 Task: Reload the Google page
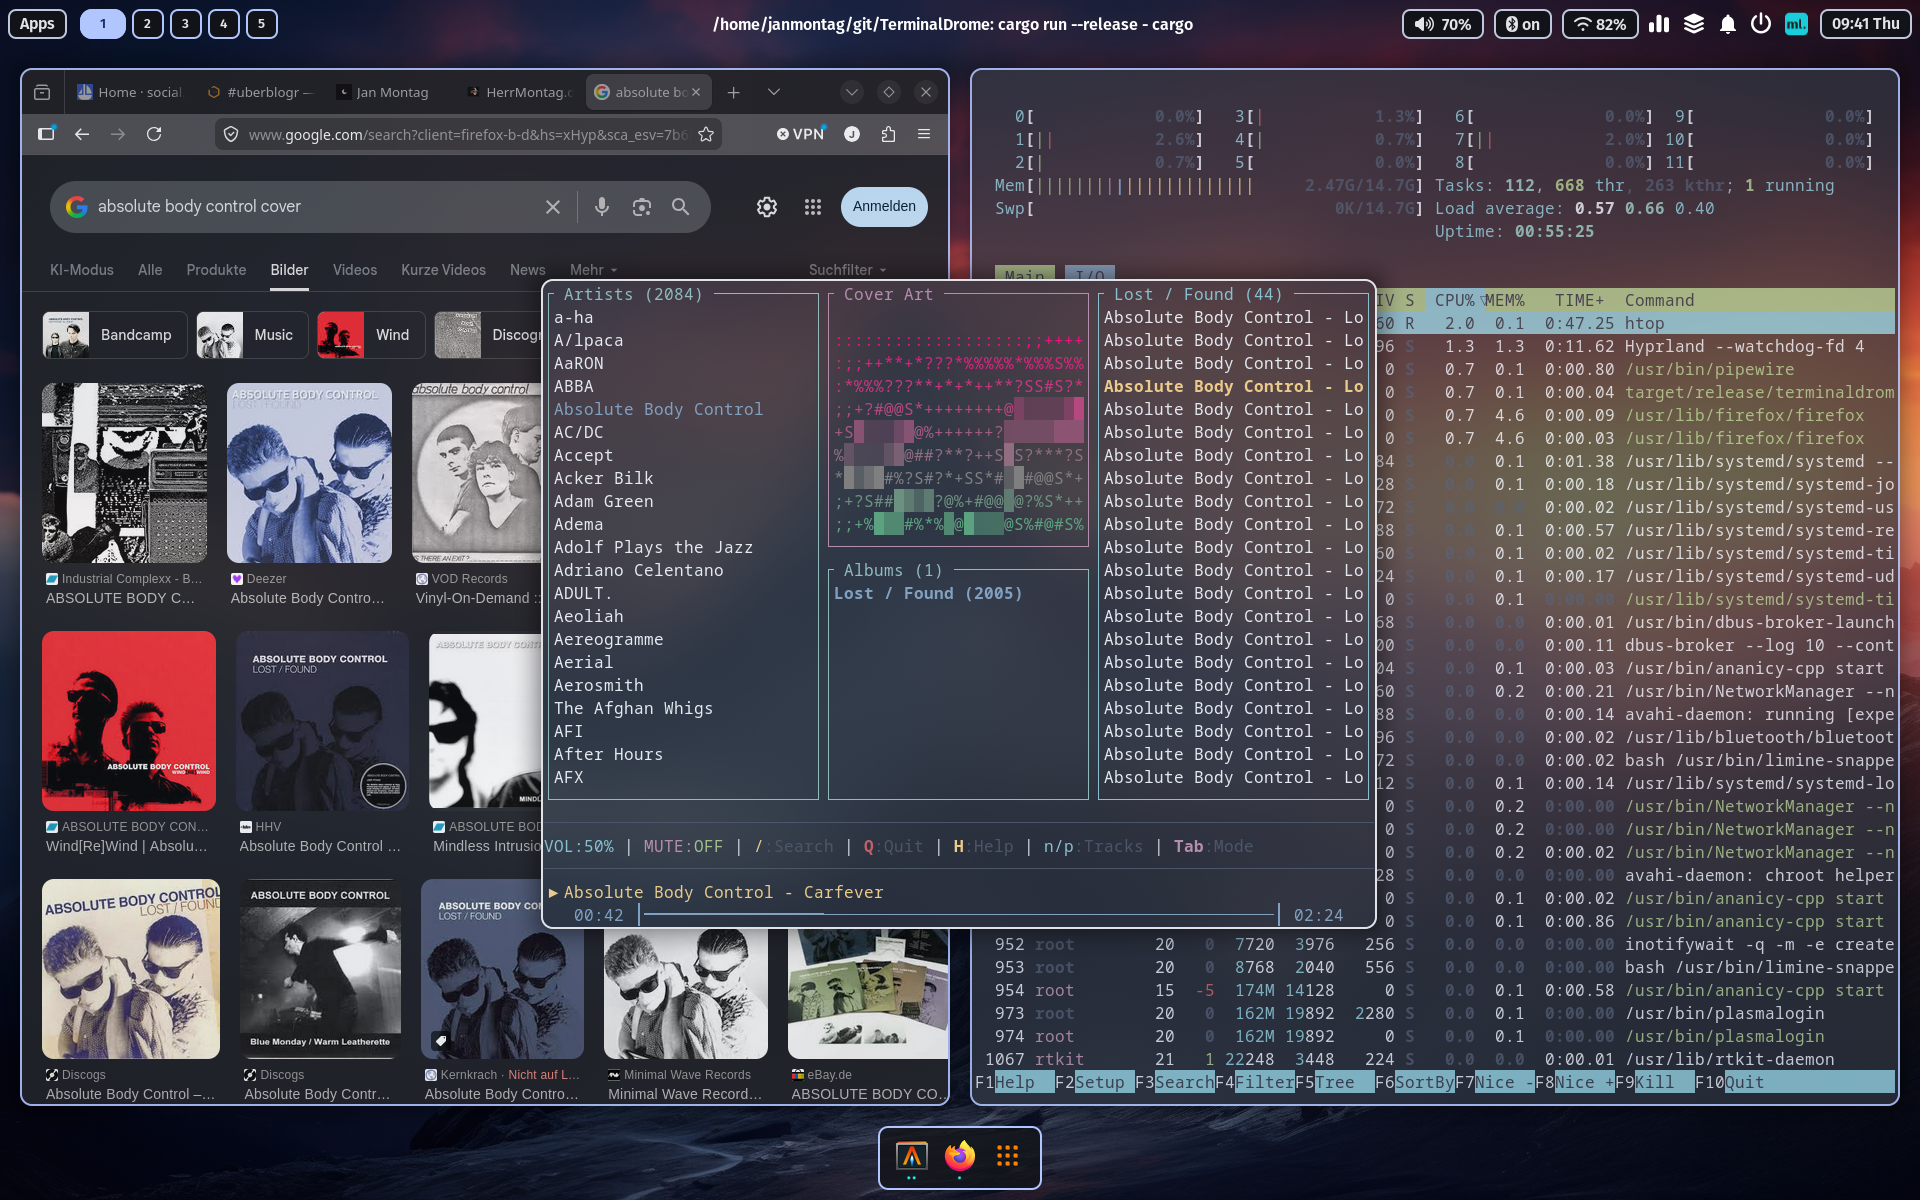(154, 134)
